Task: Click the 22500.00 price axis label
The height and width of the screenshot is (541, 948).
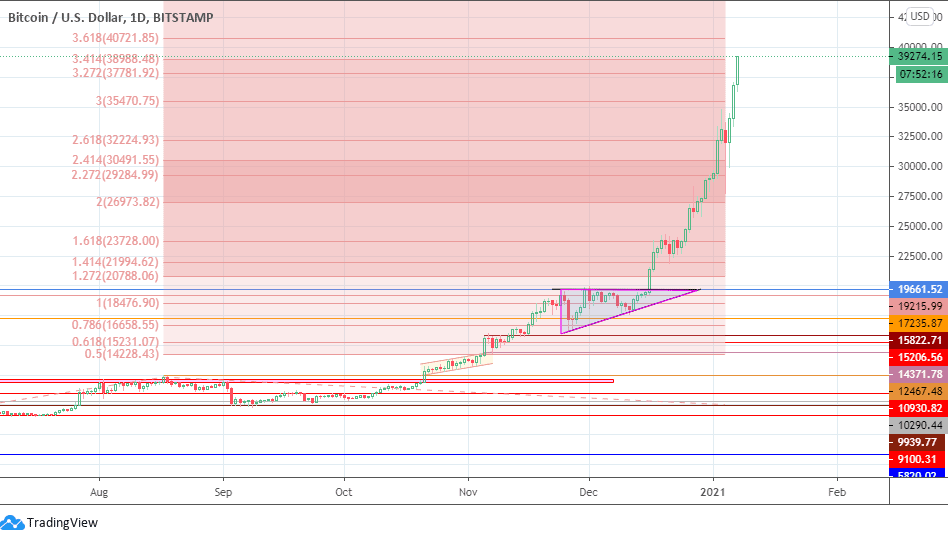Action: (920, 256)
